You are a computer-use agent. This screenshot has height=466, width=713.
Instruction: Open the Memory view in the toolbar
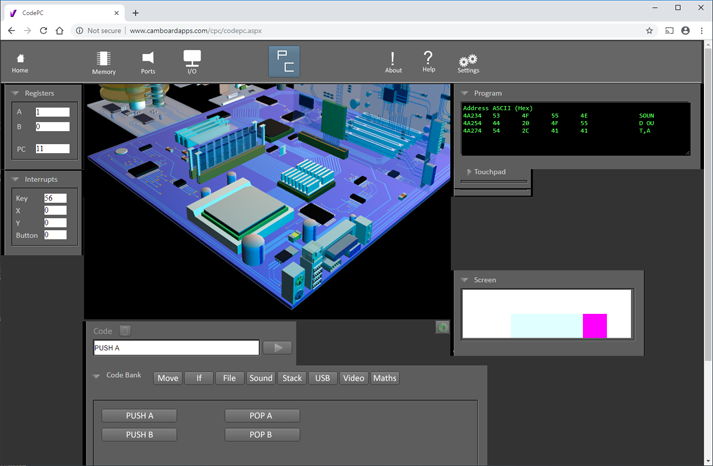click(x=104, y=62)
